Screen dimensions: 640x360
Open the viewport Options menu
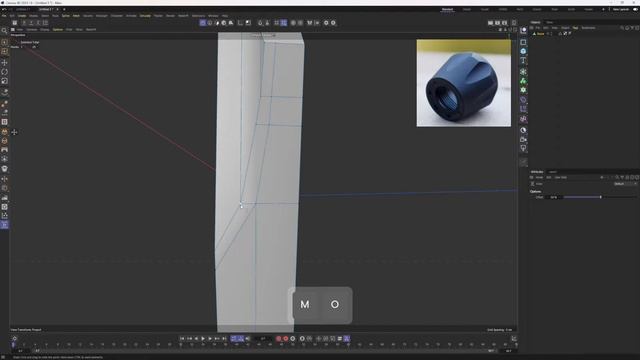[x=58, y=29]
